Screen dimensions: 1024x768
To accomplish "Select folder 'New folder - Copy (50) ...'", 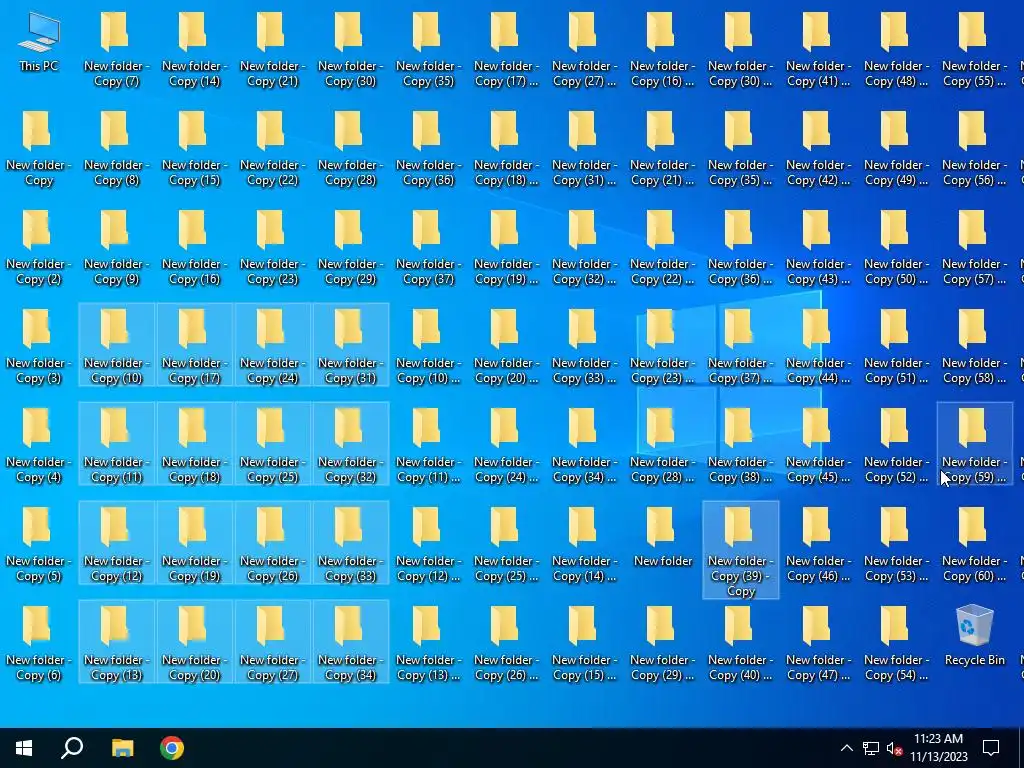I will tap(896, 248).
